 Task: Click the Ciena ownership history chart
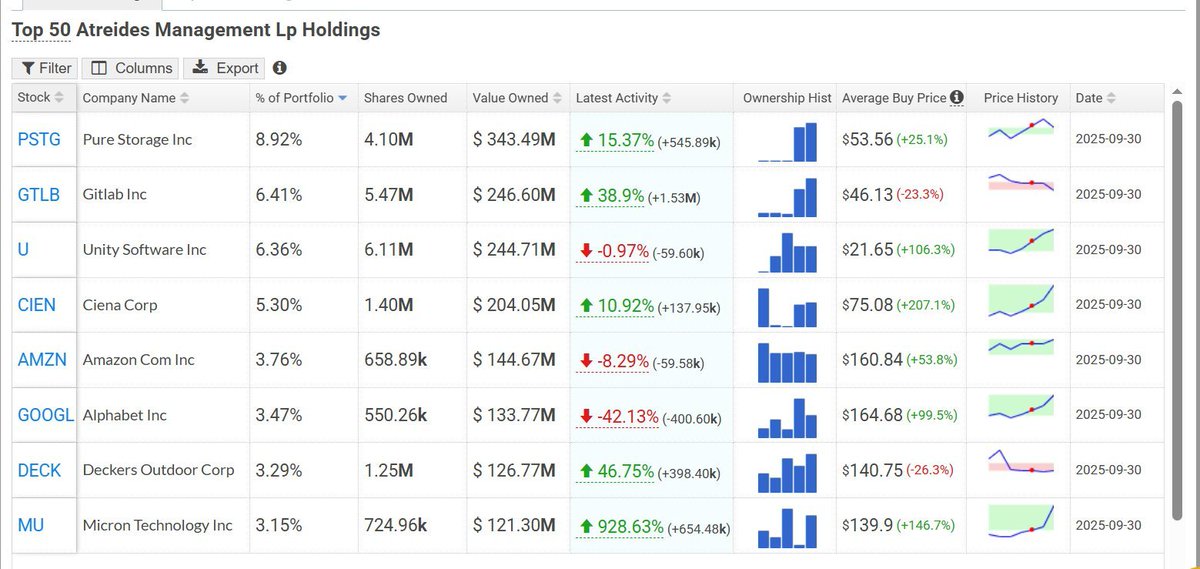coord(787,307)
